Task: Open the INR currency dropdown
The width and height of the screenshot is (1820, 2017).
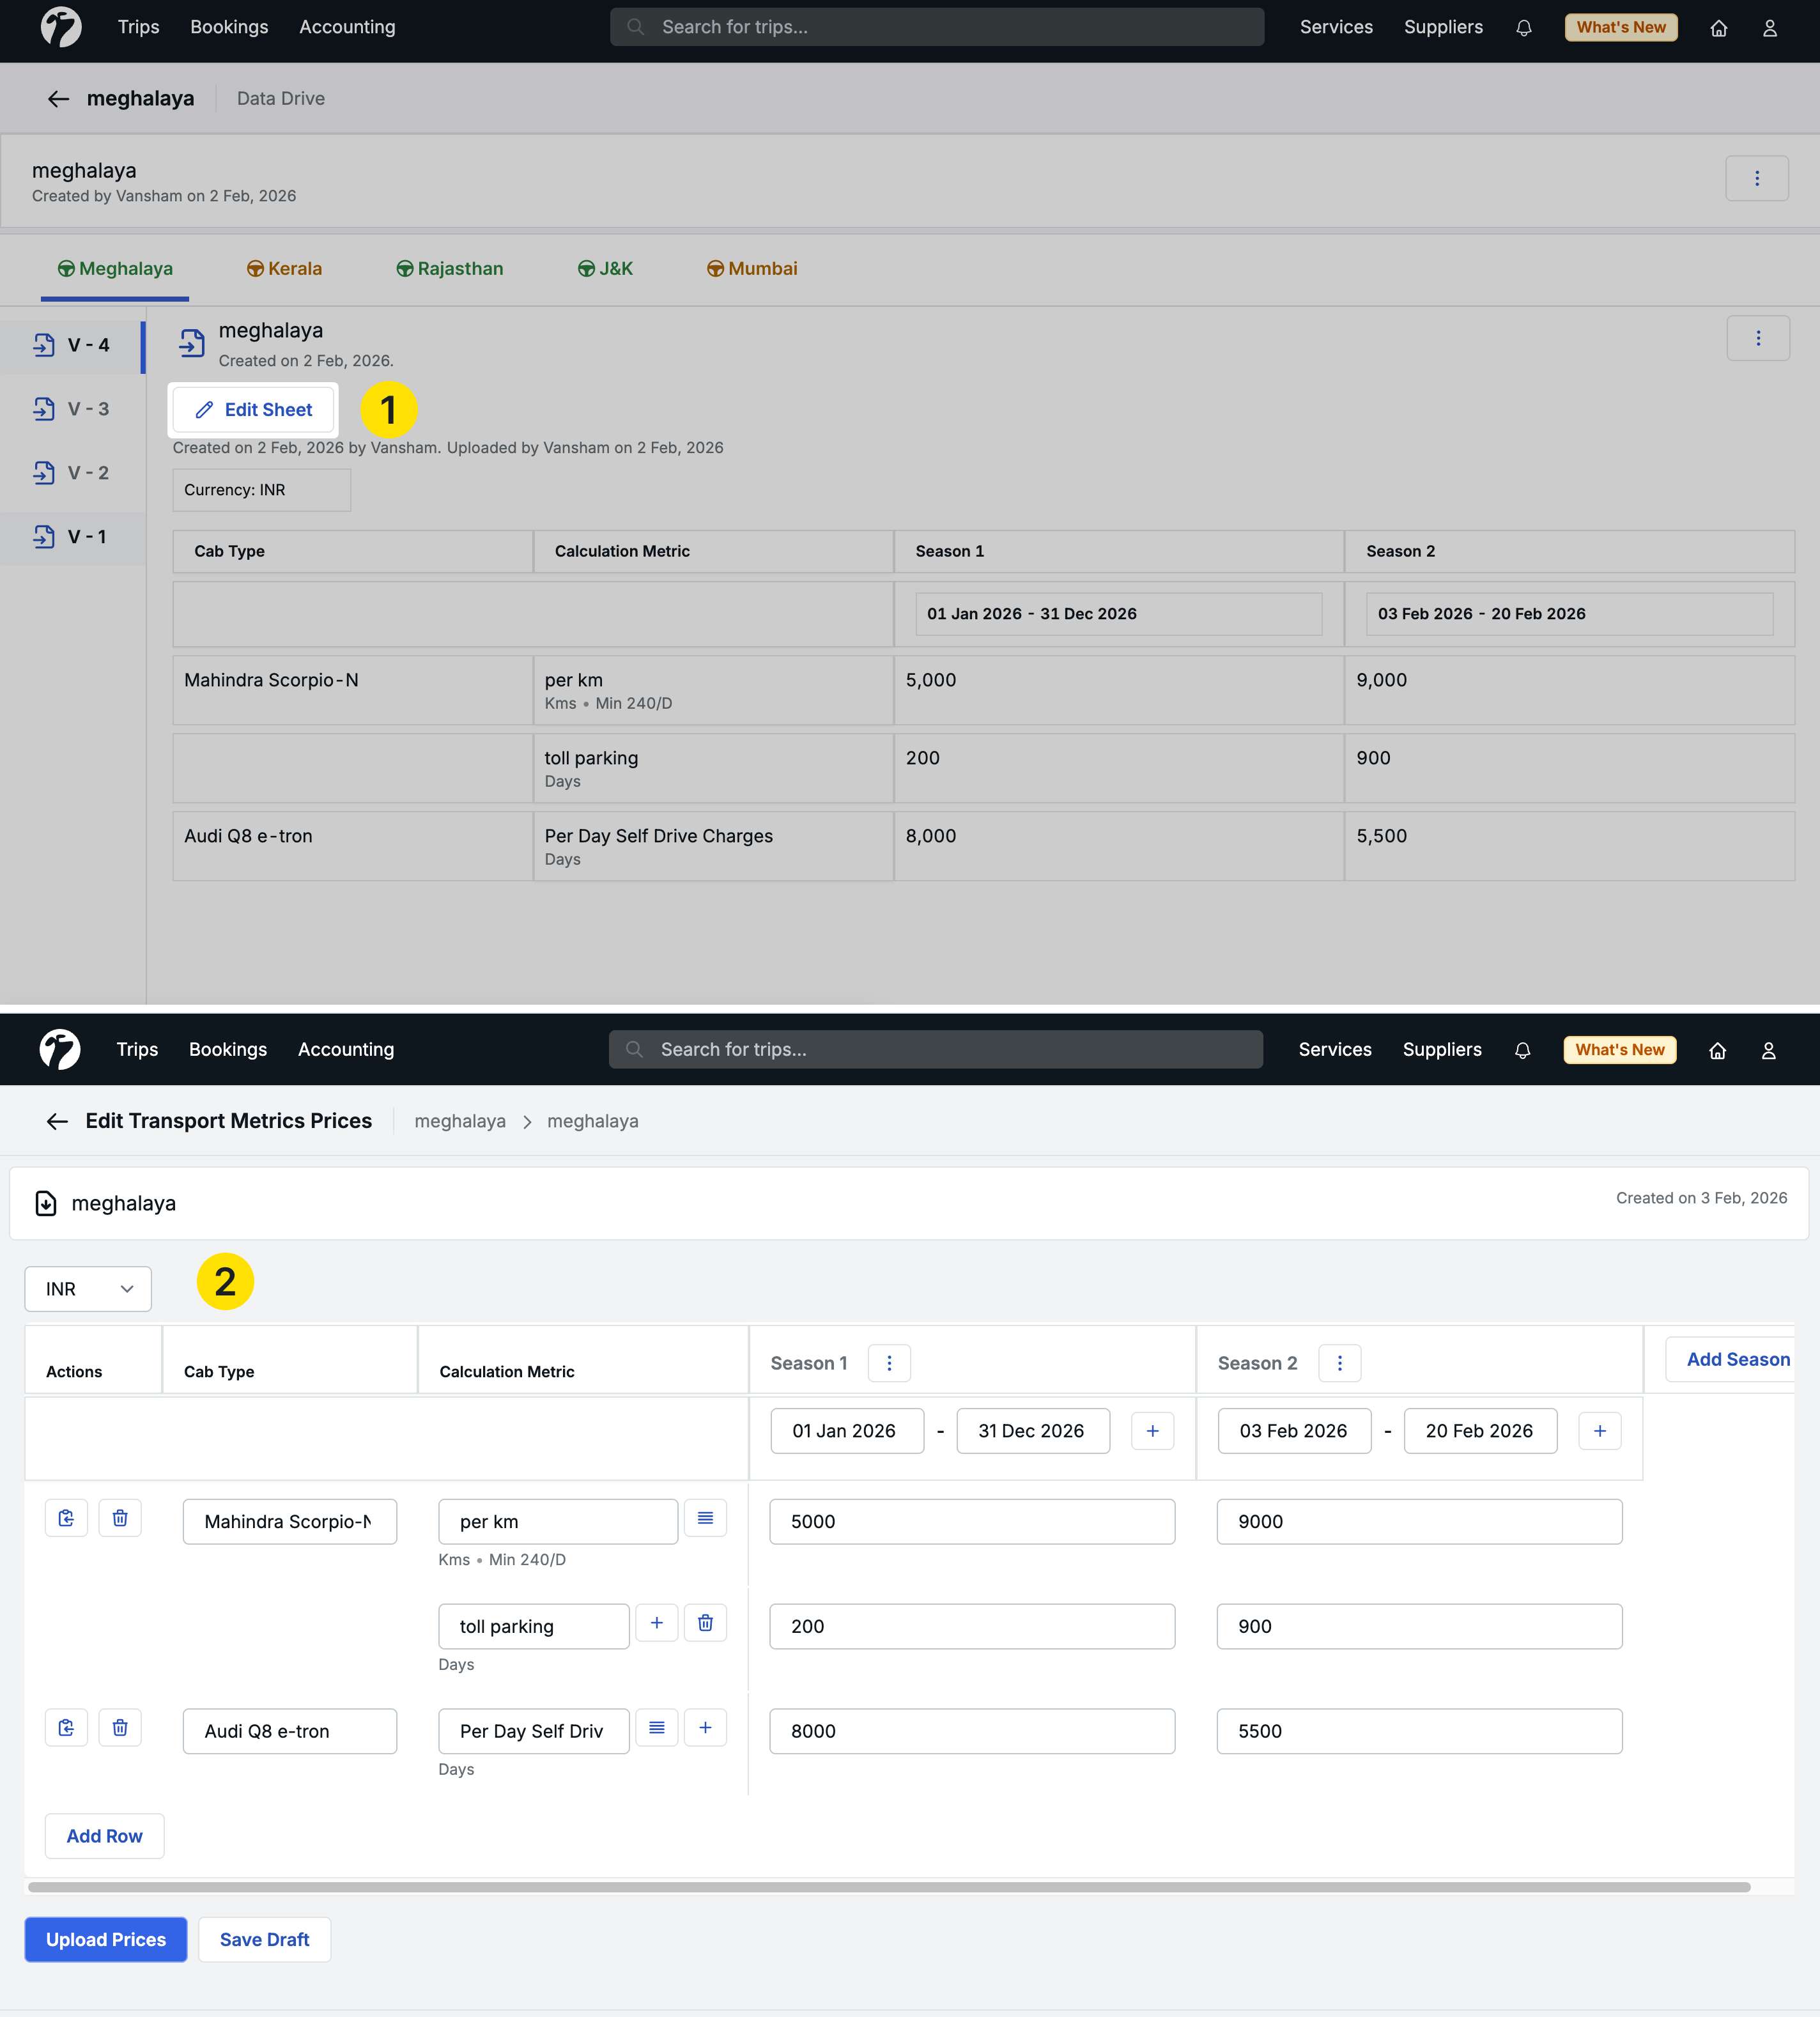Action: (88, 1289)
